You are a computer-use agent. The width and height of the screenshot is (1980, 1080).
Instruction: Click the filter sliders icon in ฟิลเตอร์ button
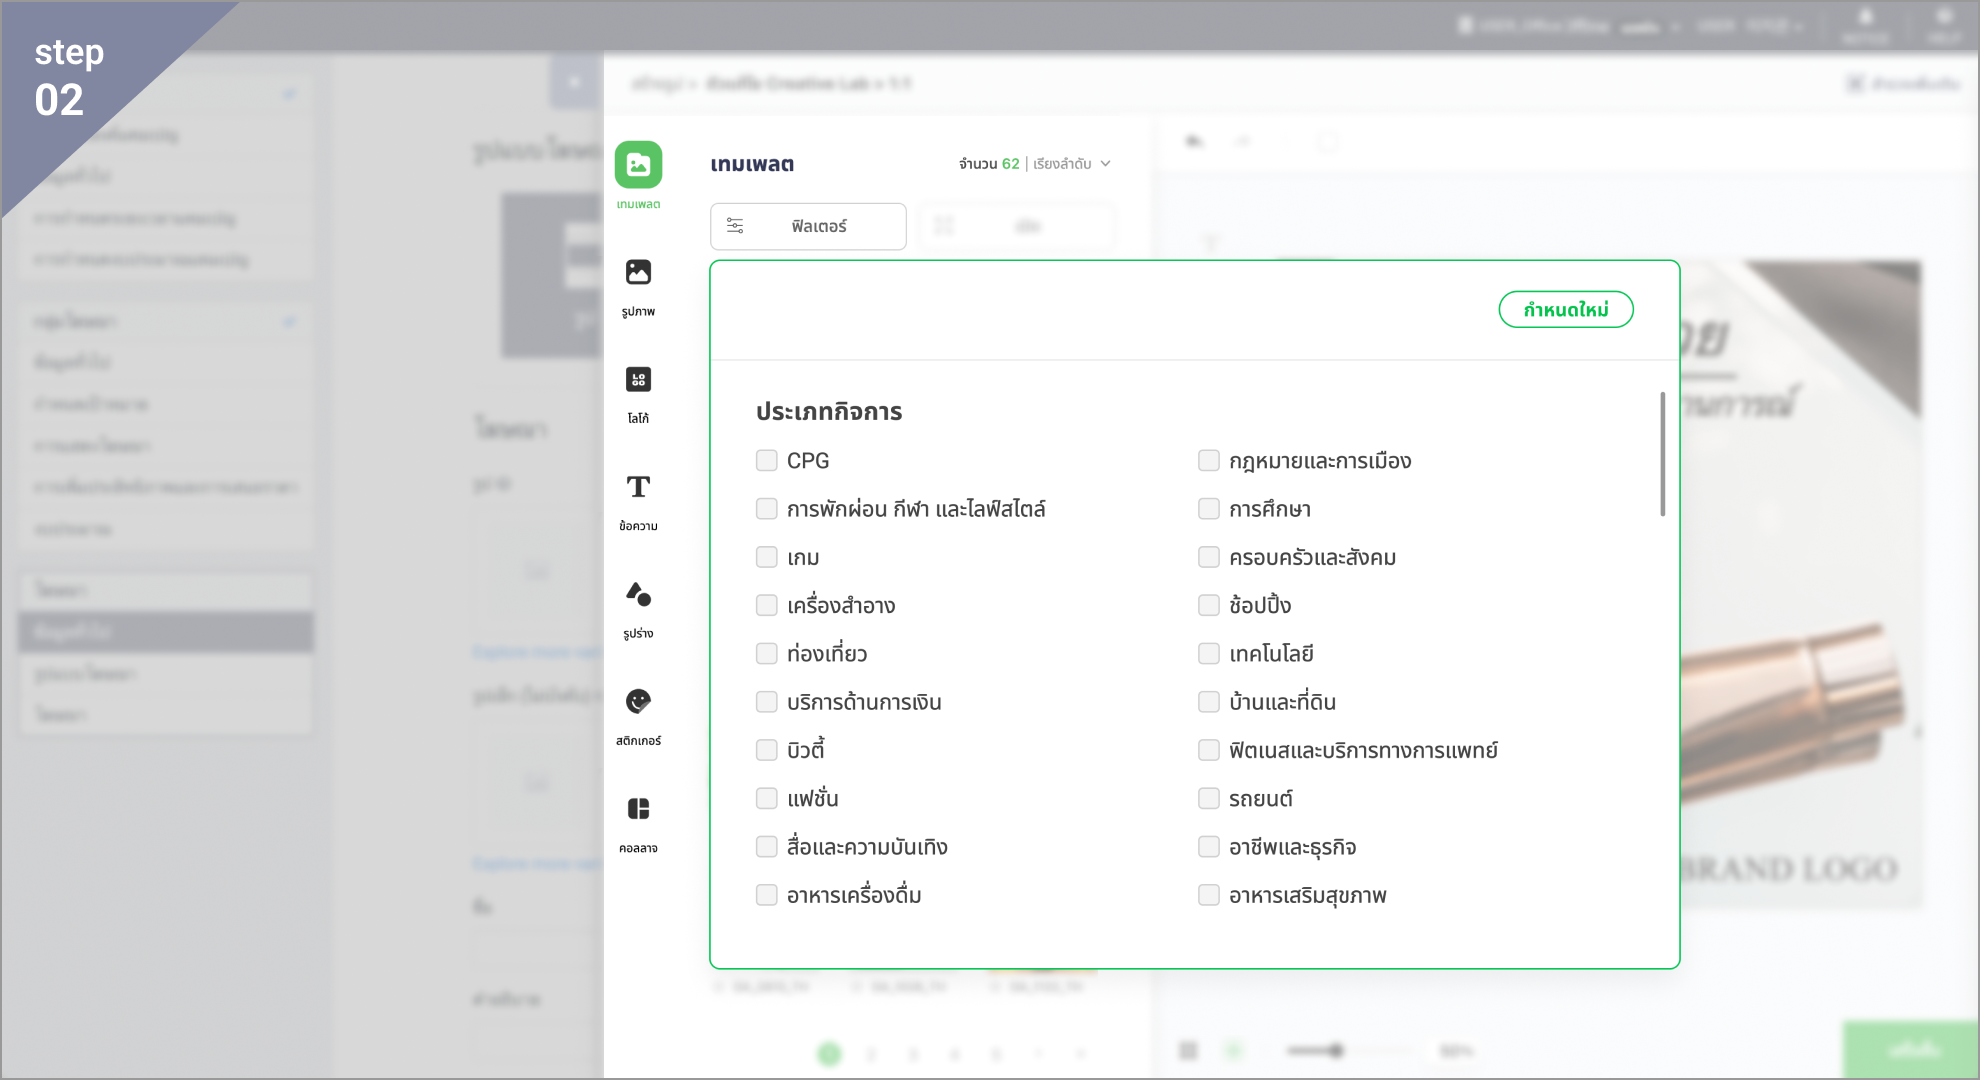pyautogui.click(x=735, y=226)
